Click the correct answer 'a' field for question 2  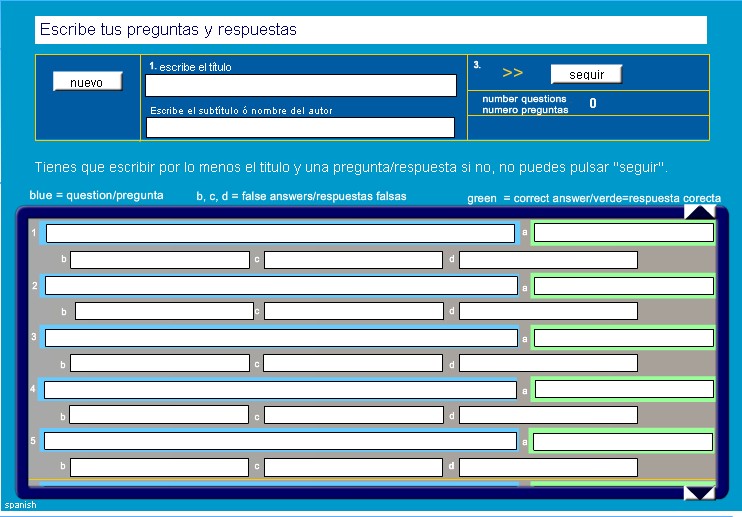pyautogui.click(x=624, y=286)
